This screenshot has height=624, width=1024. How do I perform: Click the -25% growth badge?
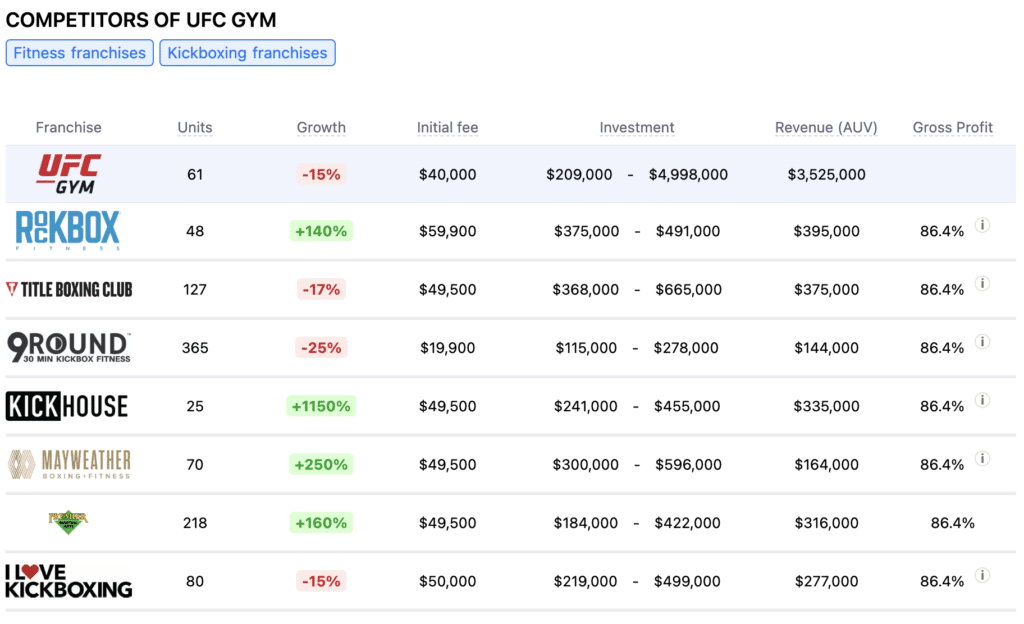click(321, 348)
